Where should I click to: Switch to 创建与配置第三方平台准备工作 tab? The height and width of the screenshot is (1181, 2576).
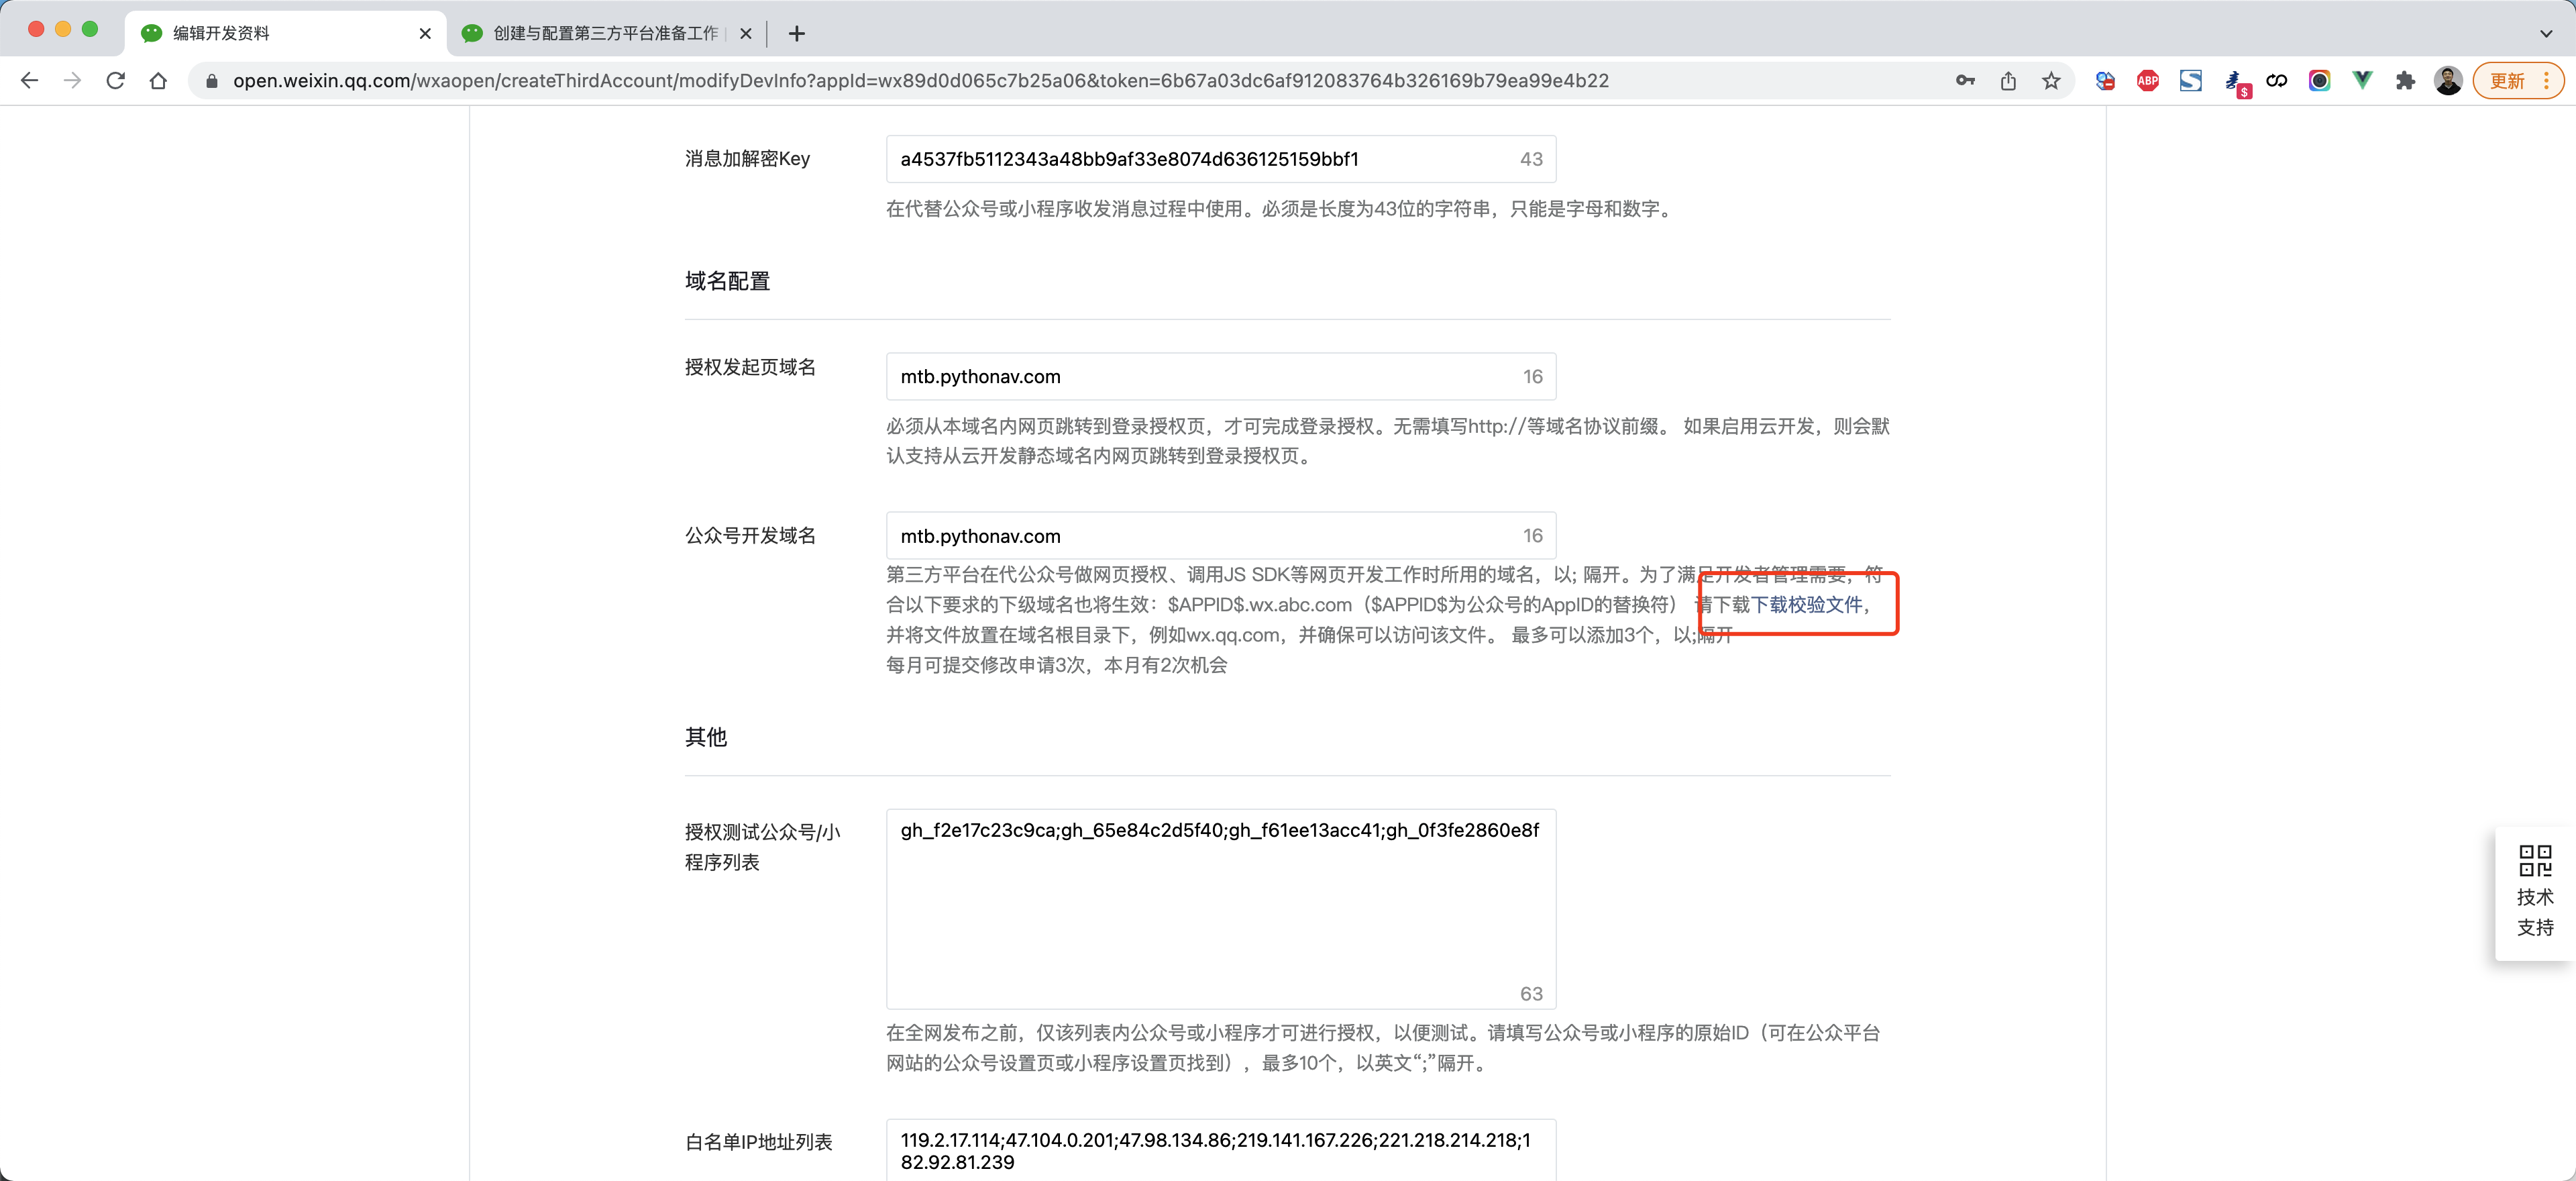point(605,33)
